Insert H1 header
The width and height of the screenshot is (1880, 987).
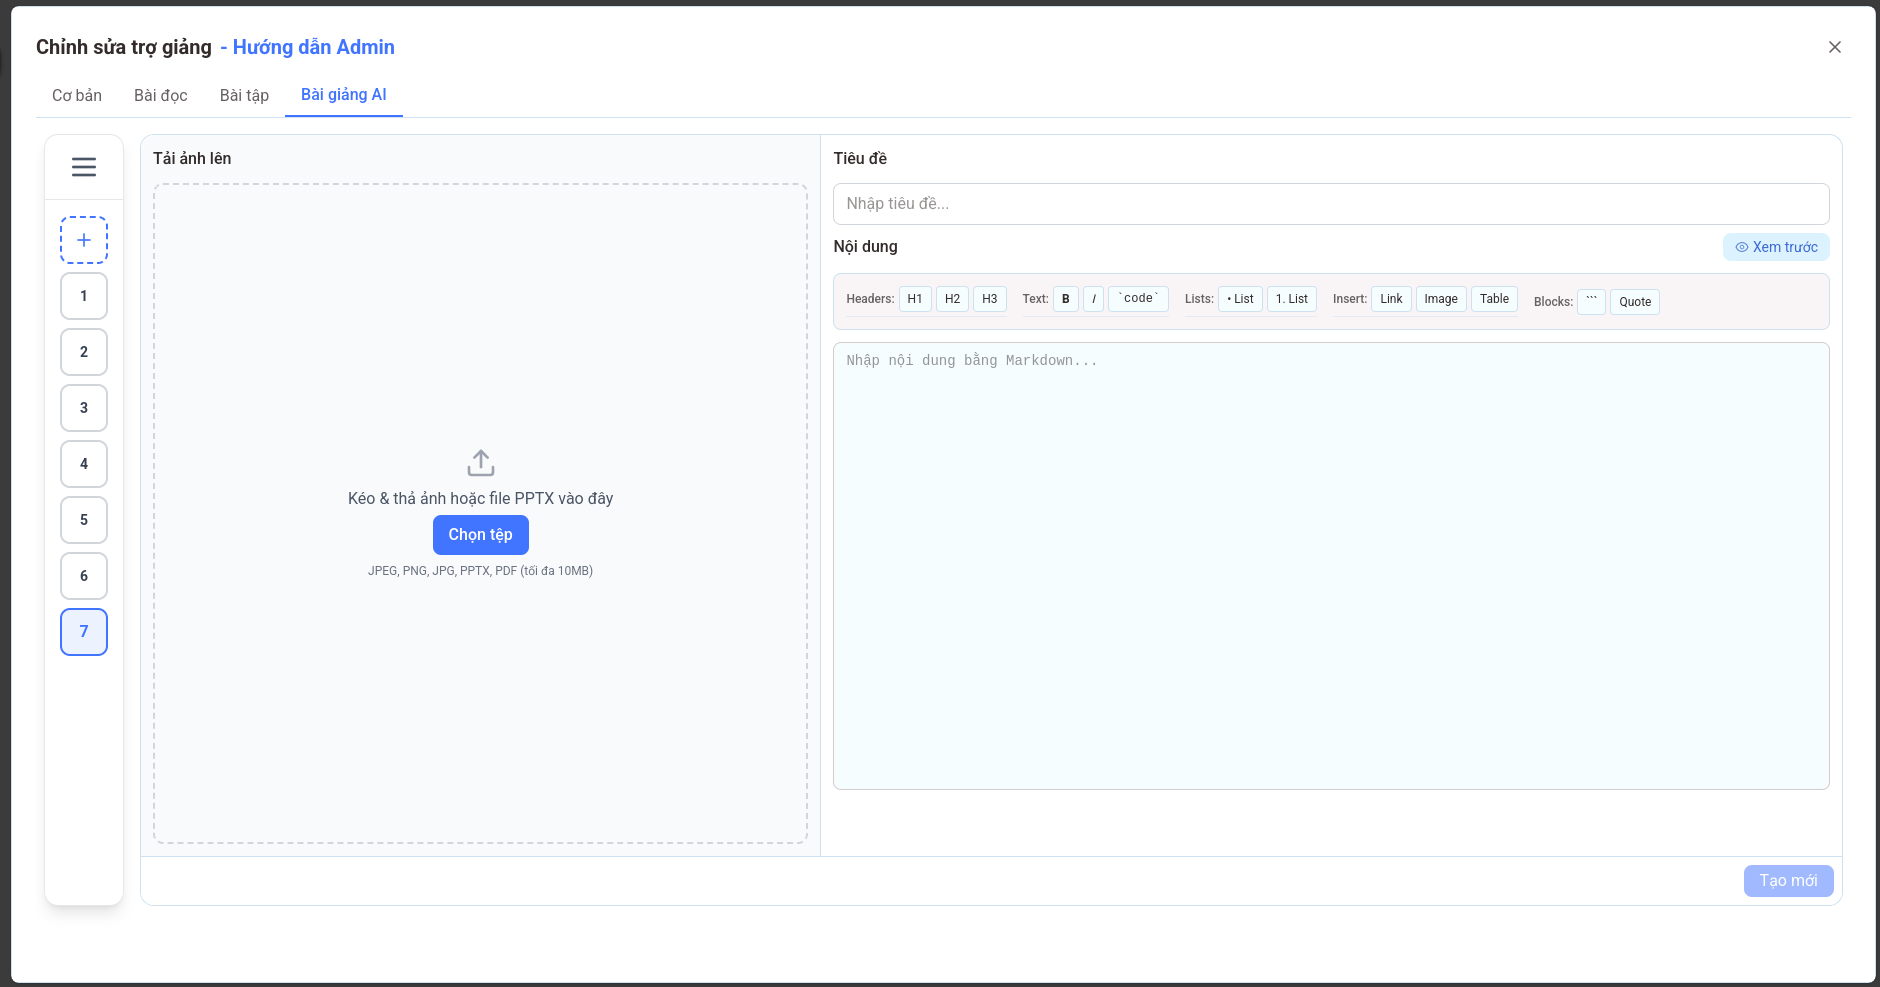[915, 299]
